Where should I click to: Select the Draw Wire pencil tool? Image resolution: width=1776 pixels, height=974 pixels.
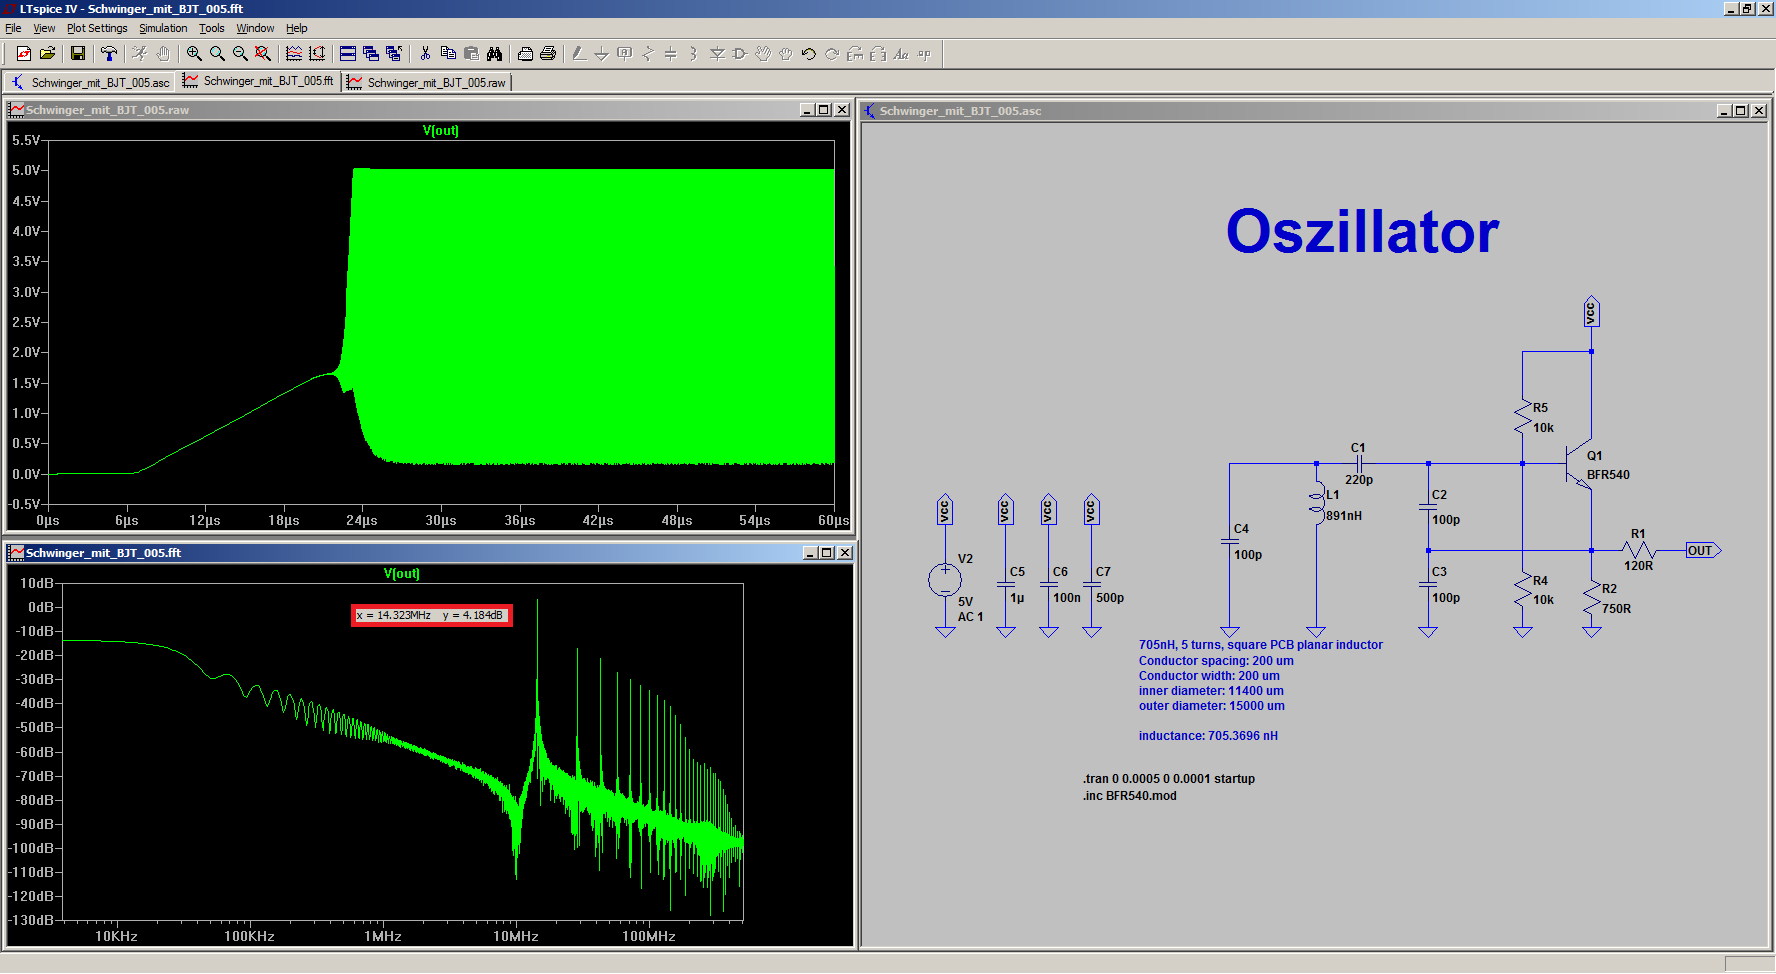click(579, 54)
